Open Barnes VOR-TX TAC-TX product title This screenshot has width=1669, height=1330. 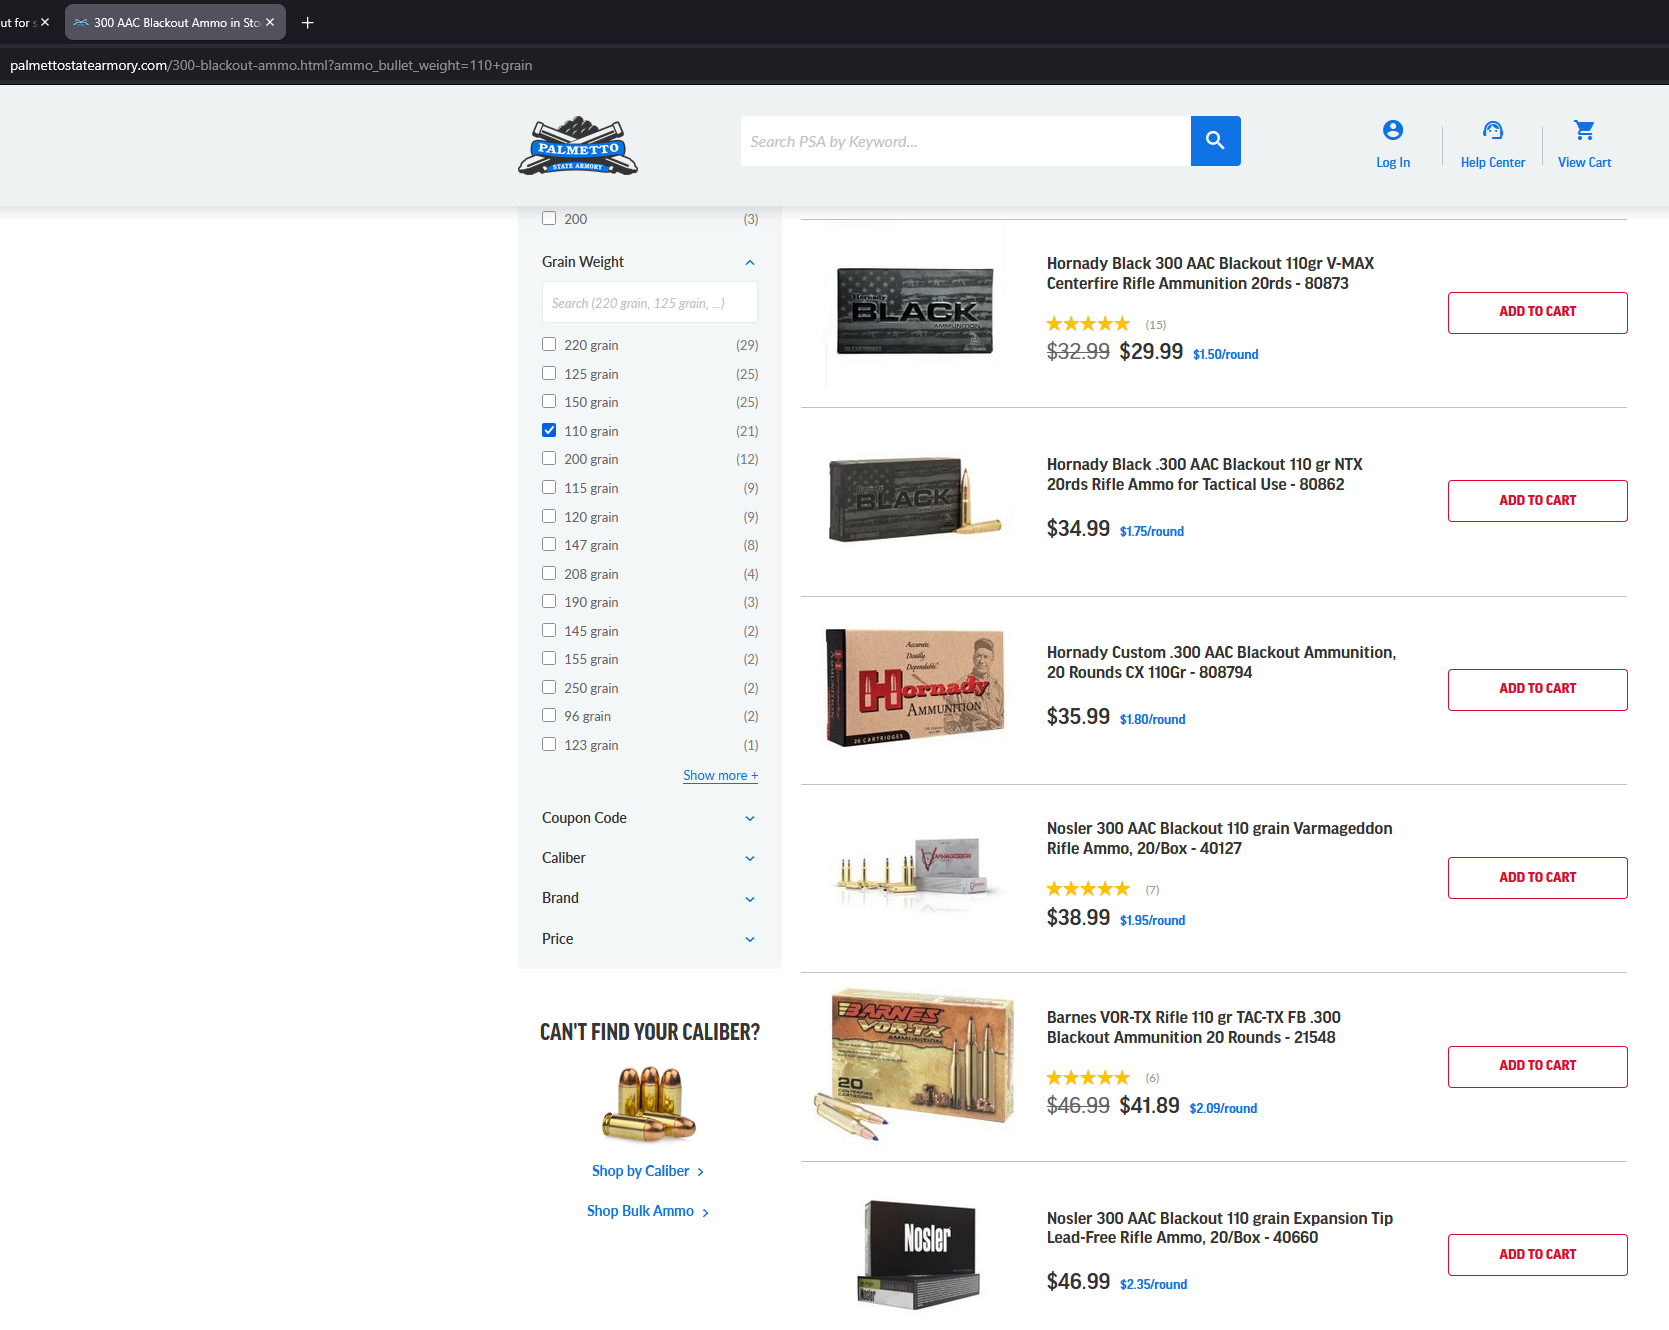(1193, 1027)
